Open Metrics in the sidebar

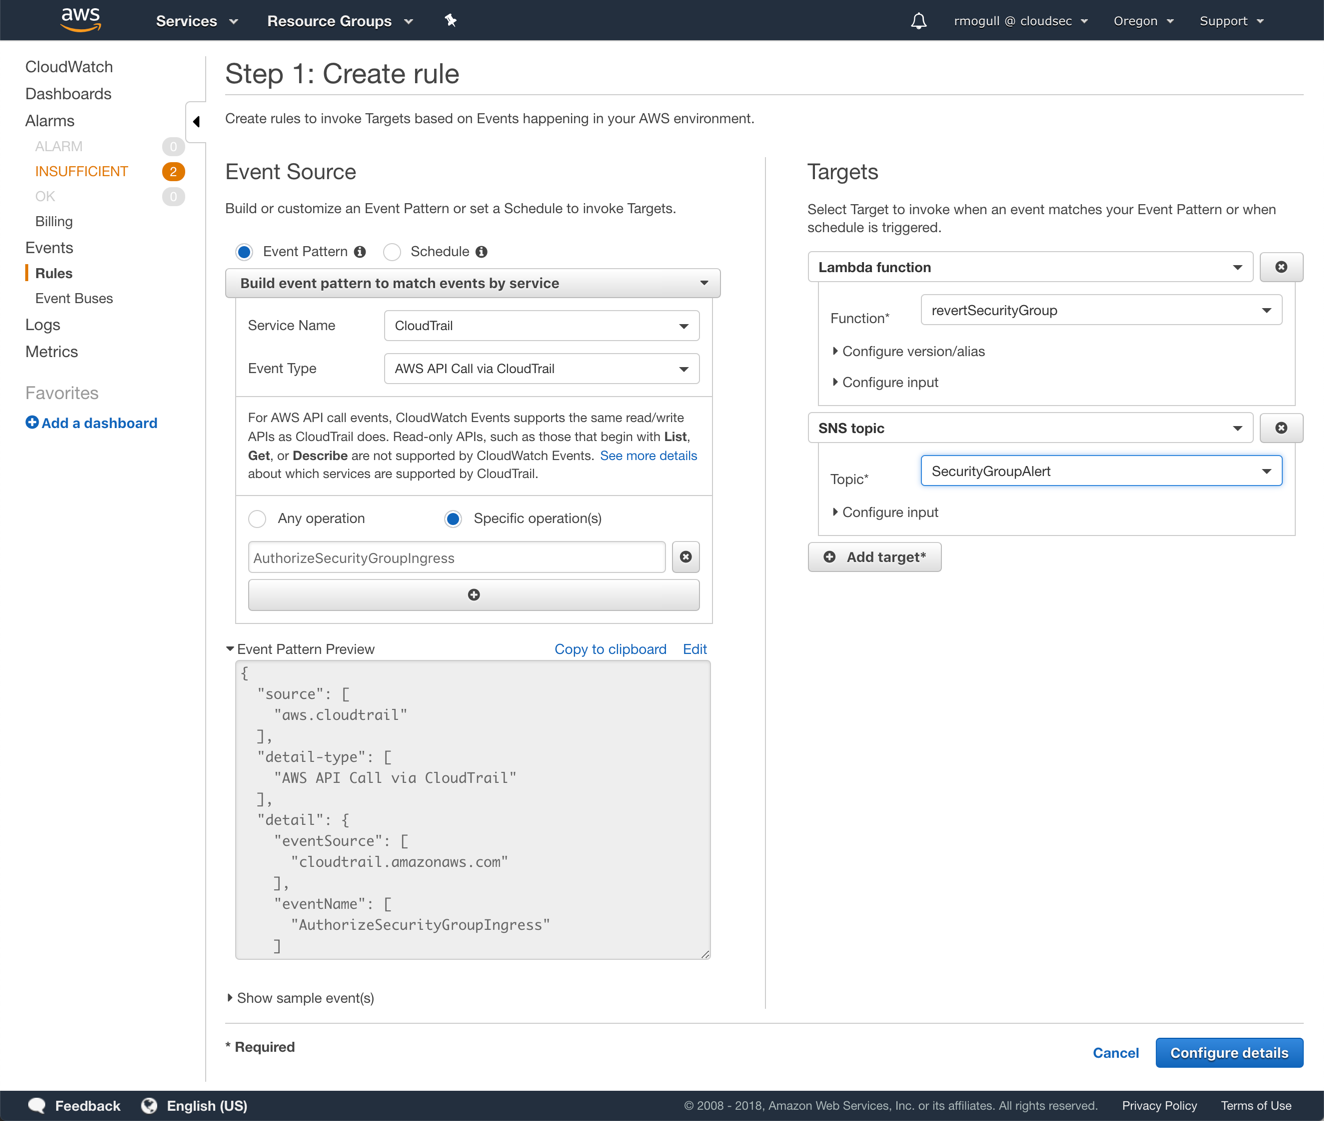(x=52, y=352)
